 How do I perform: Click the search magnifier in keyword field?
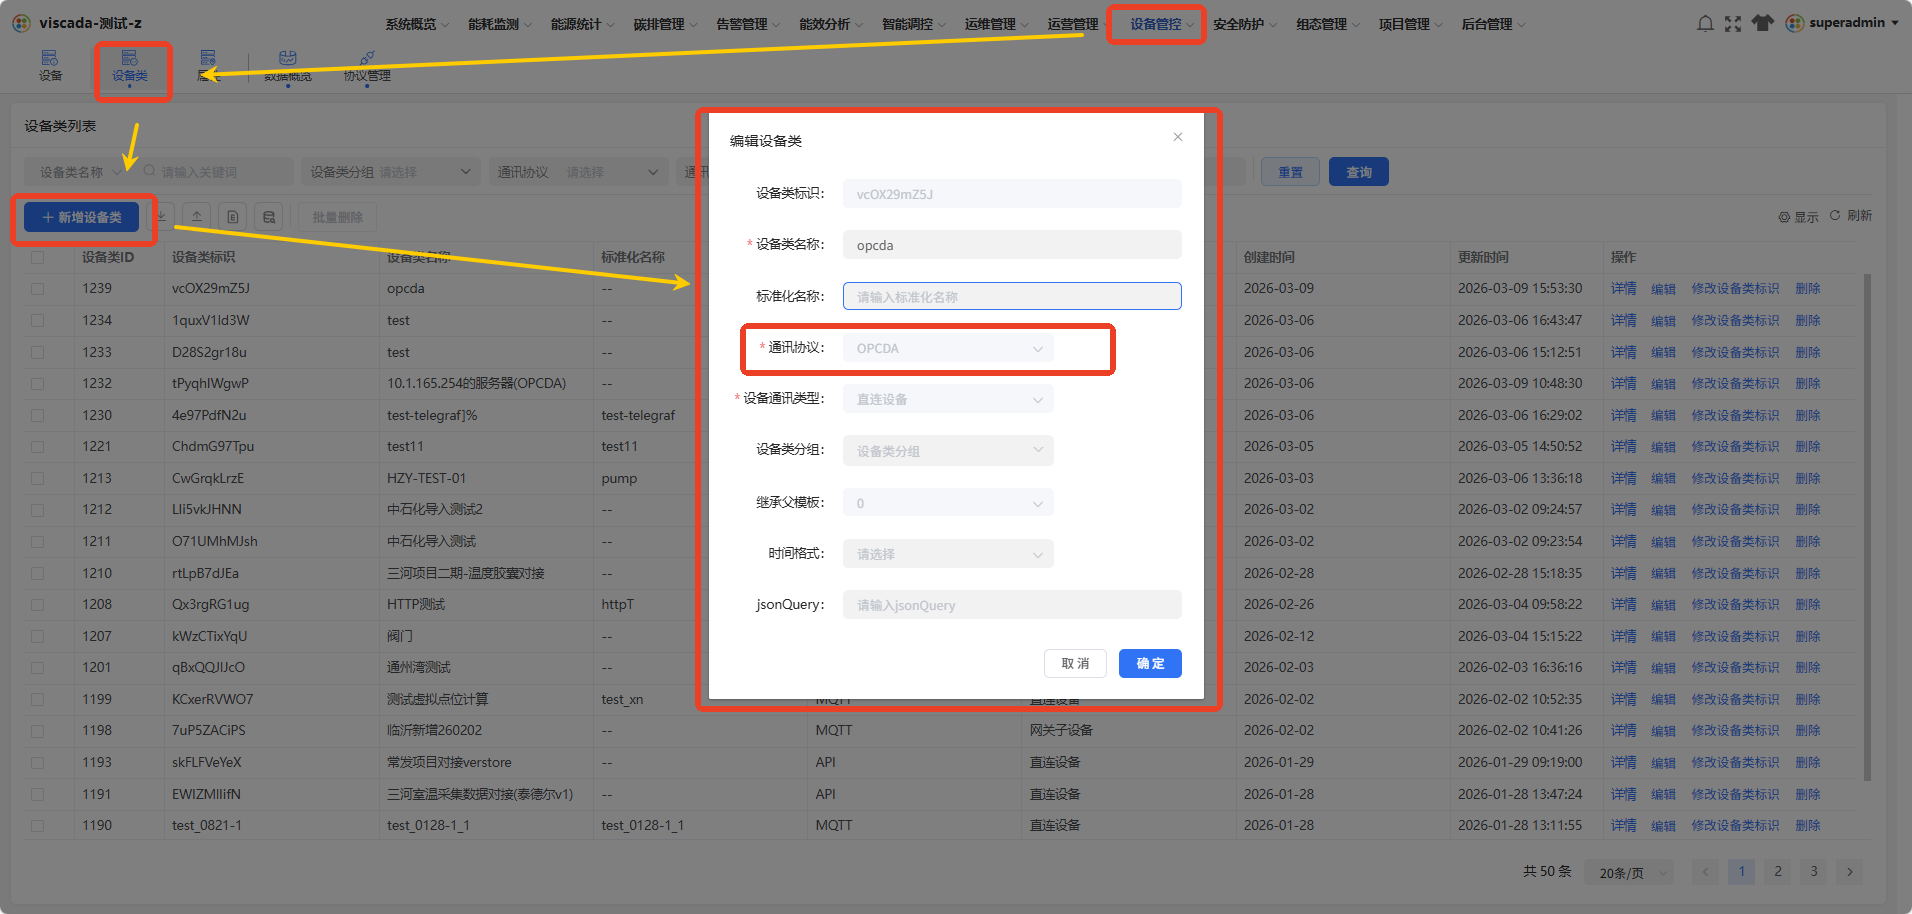150,172
